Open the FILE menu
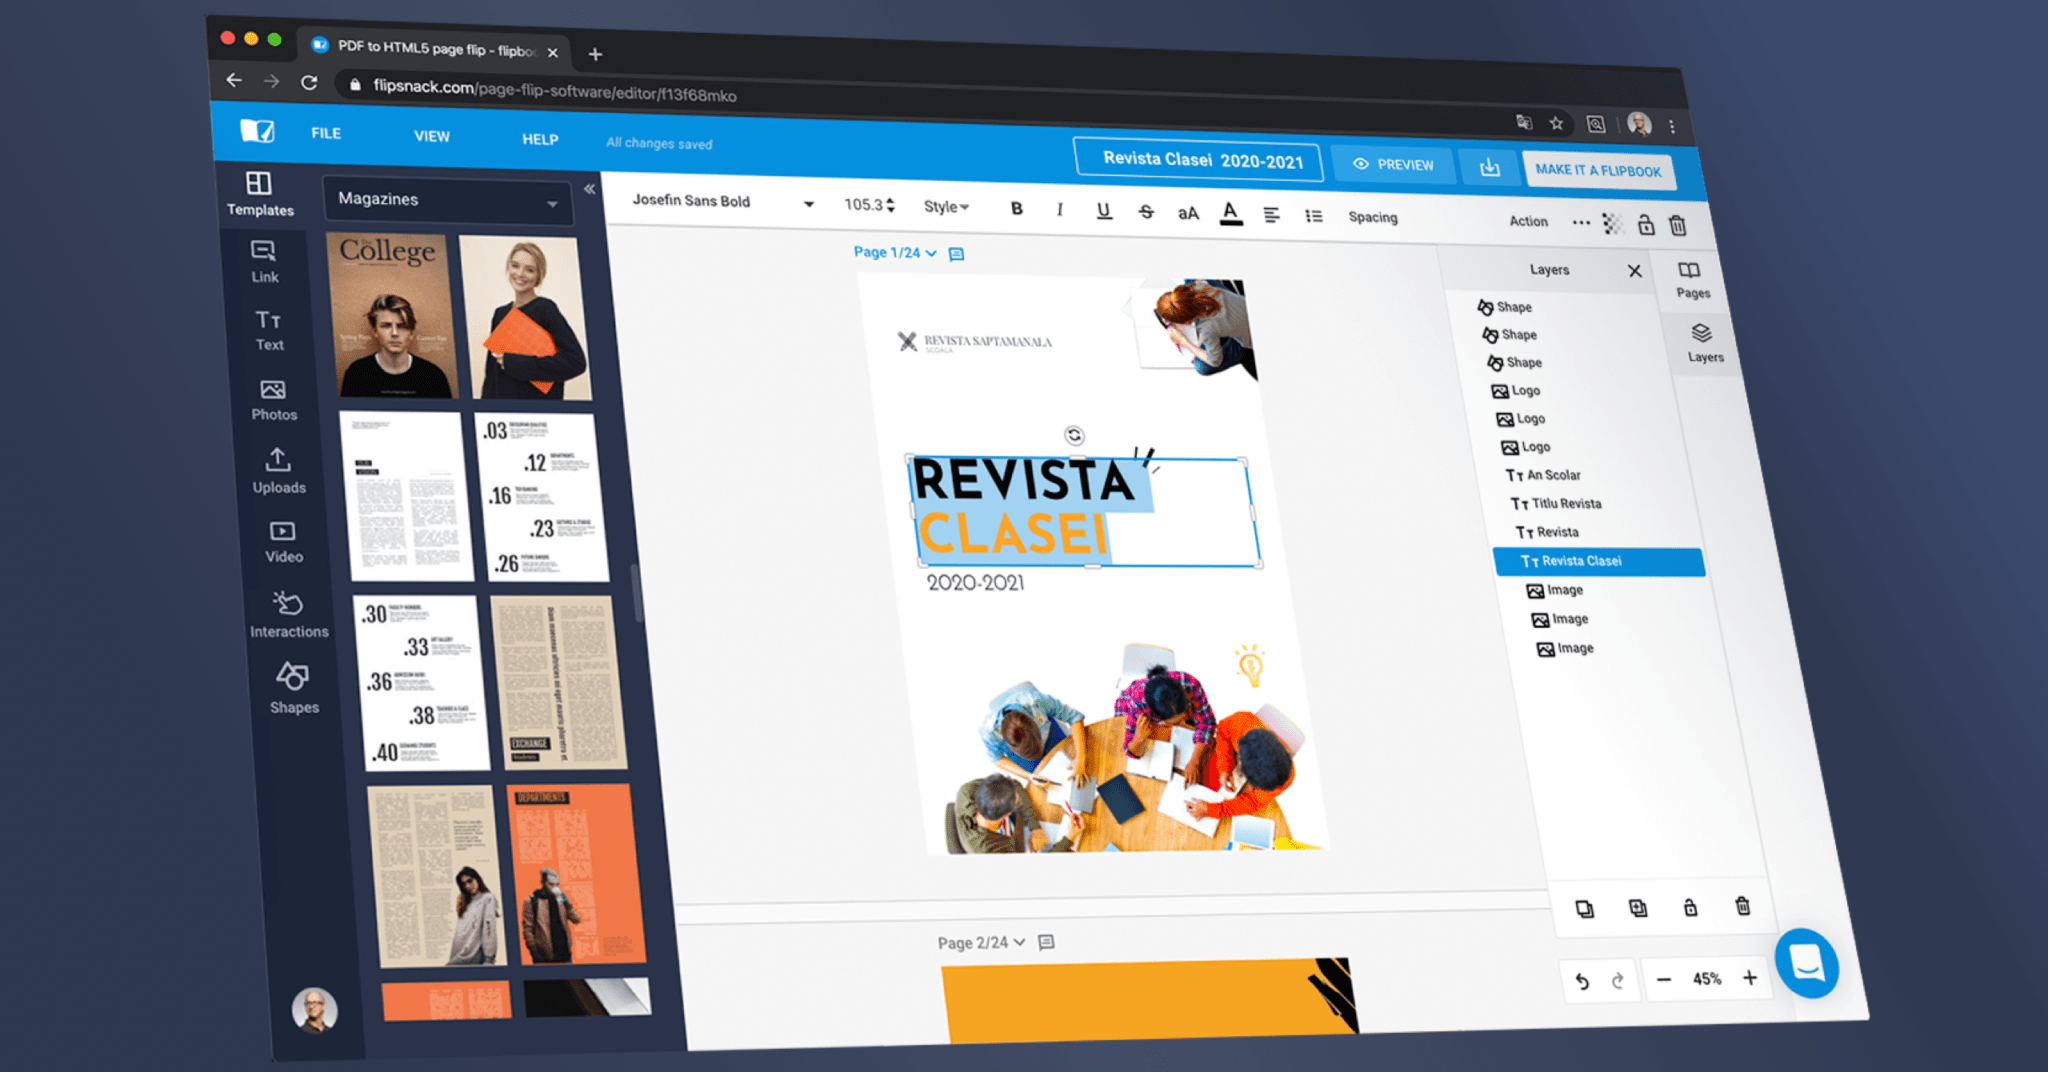This screenshot has width=2048, height=1072. 326,133
